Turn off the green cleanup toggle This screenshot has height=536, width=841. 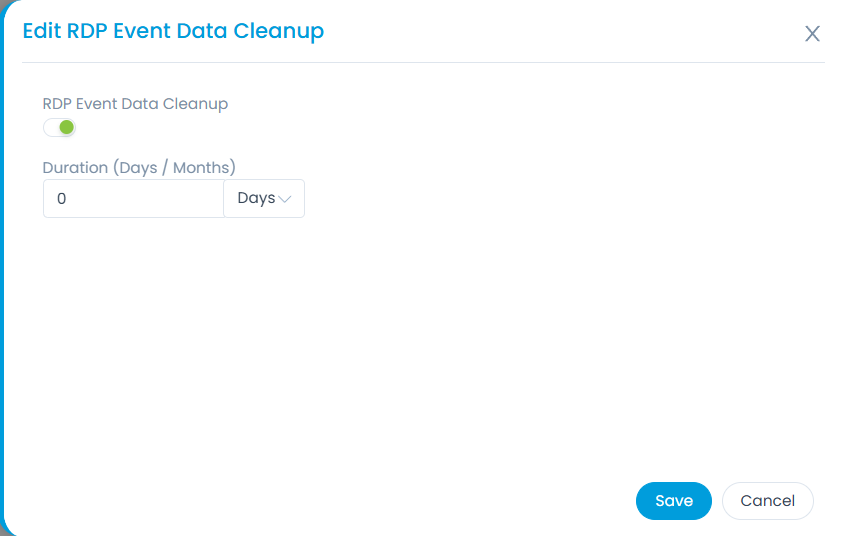coord(60,127)
